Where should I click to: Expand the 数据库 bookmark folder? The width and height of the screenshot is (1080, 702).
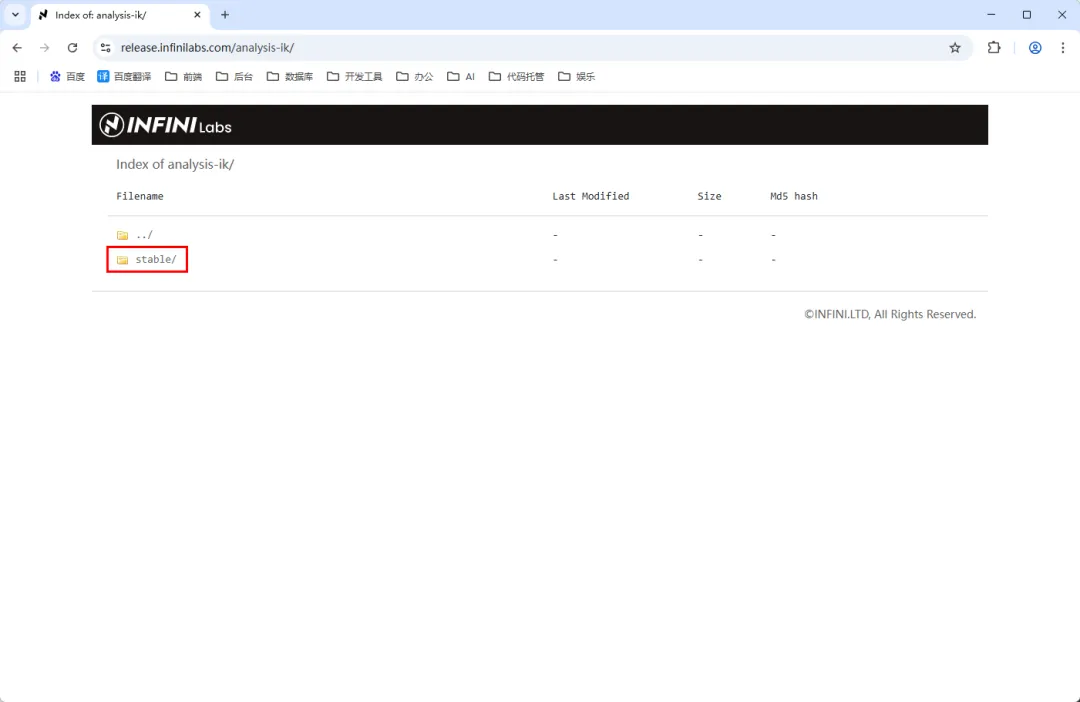click(290, 76)
